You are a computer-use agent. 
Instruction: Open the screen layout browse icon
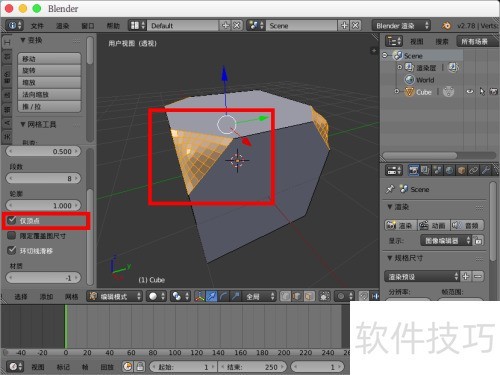point(138,25)
